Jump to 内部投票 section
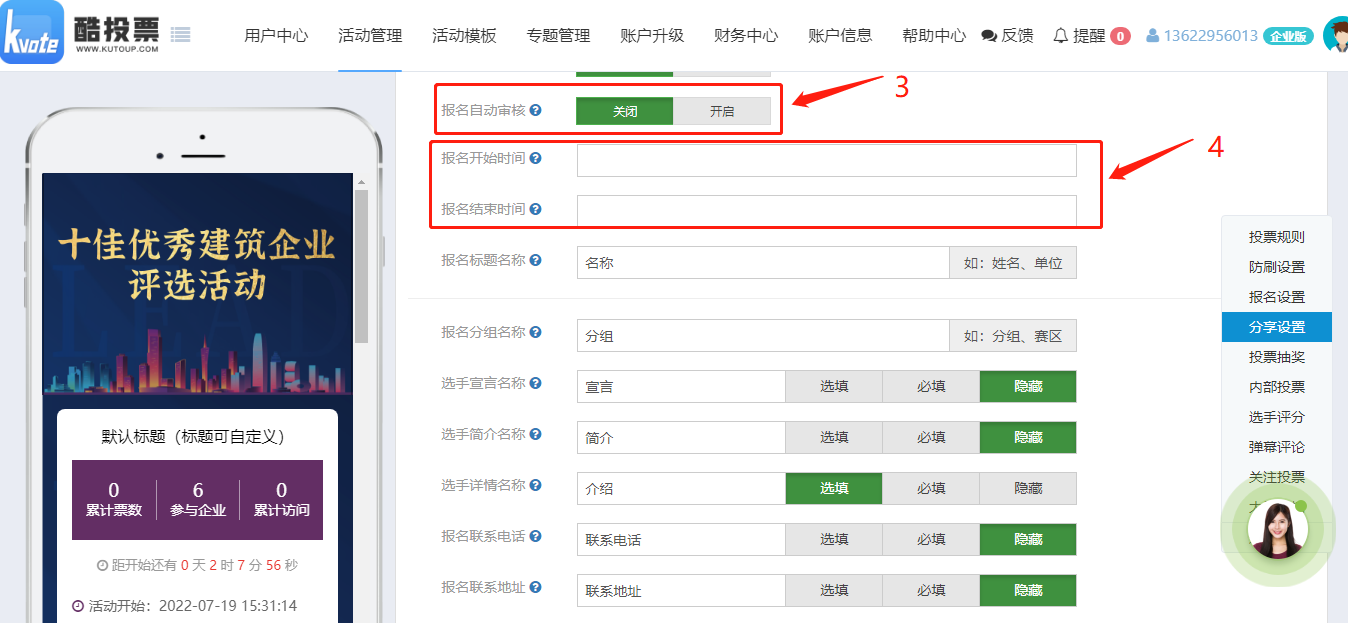 point(1277,387)
